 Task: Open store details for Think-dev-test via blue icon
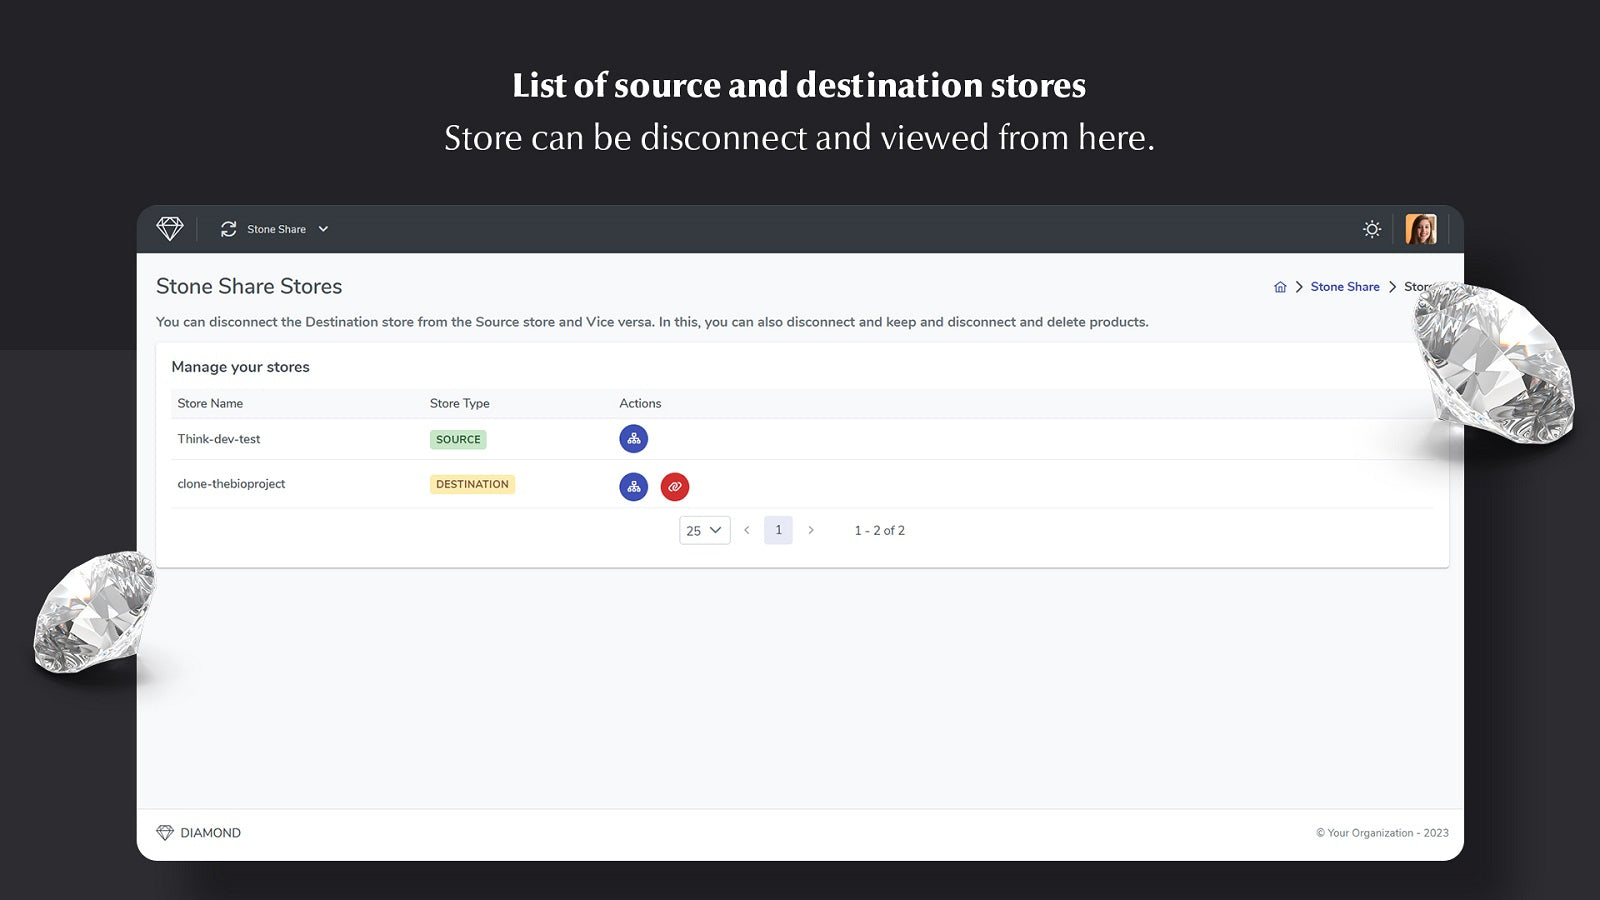pyautogui.click(x=633, y=438)
